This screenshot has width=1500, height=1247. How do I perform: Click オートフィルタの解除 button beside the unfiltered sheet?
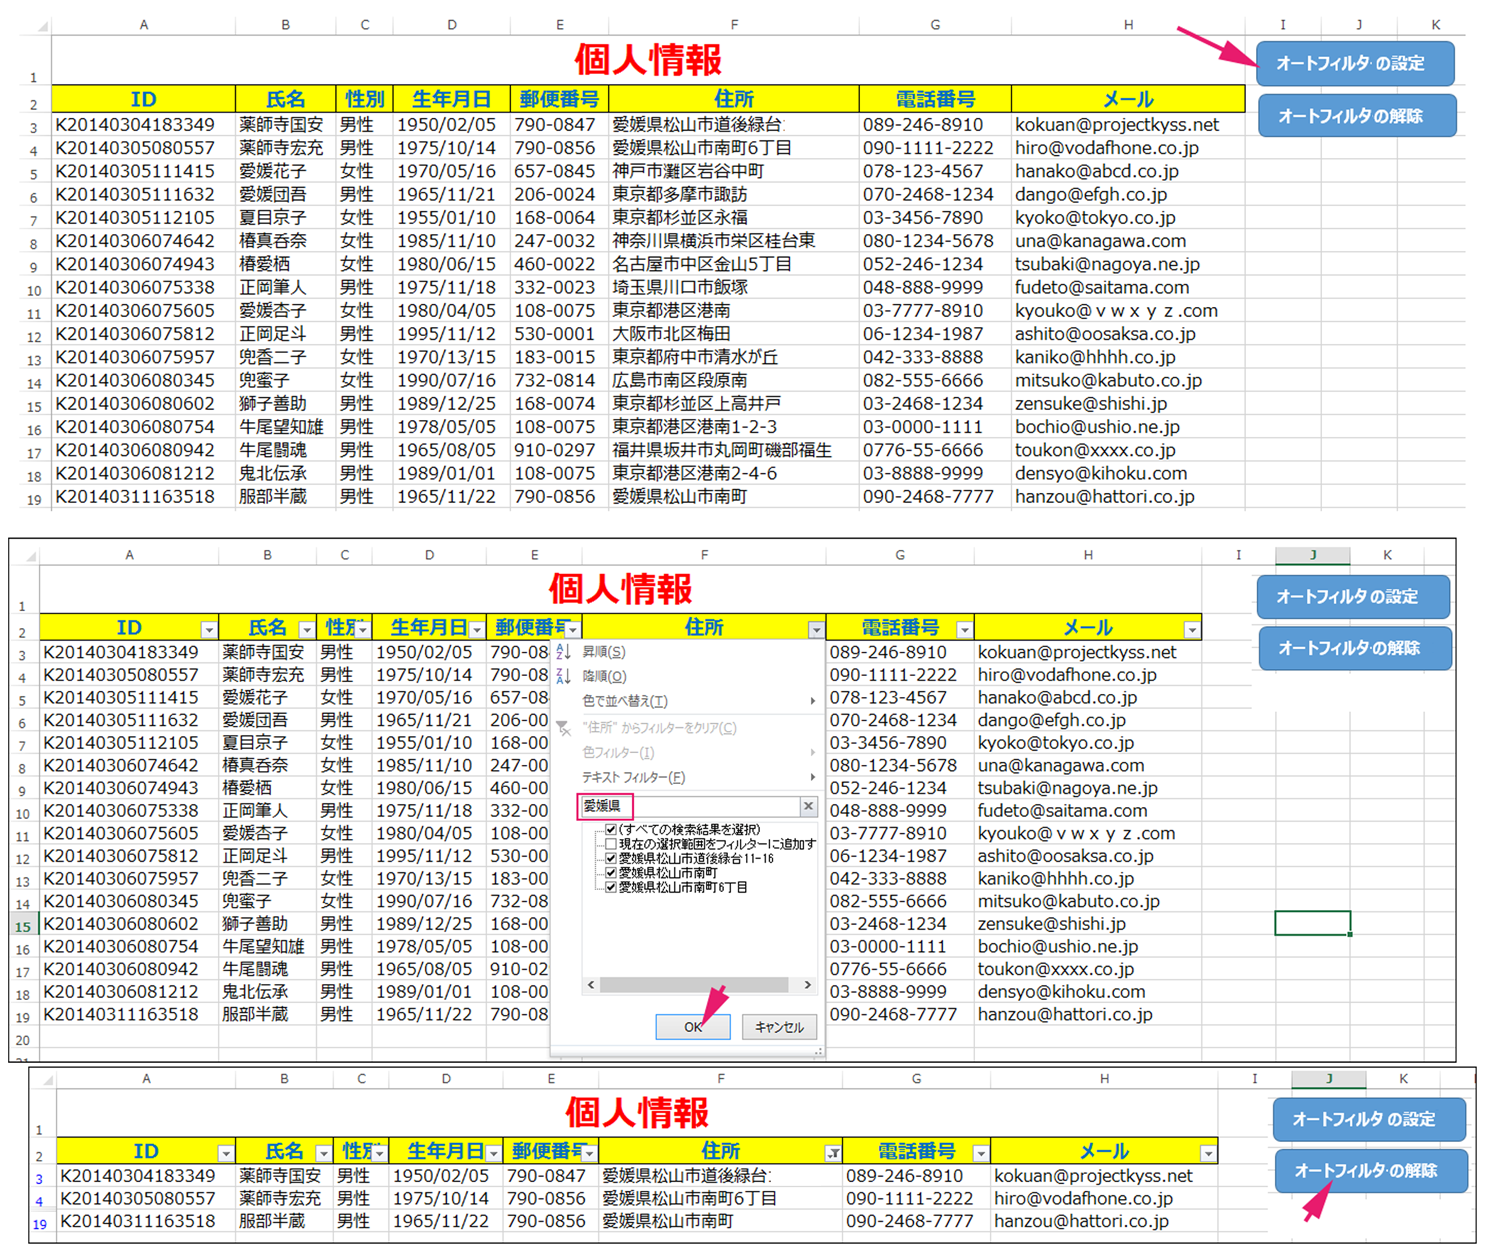tap(1355, 116)
